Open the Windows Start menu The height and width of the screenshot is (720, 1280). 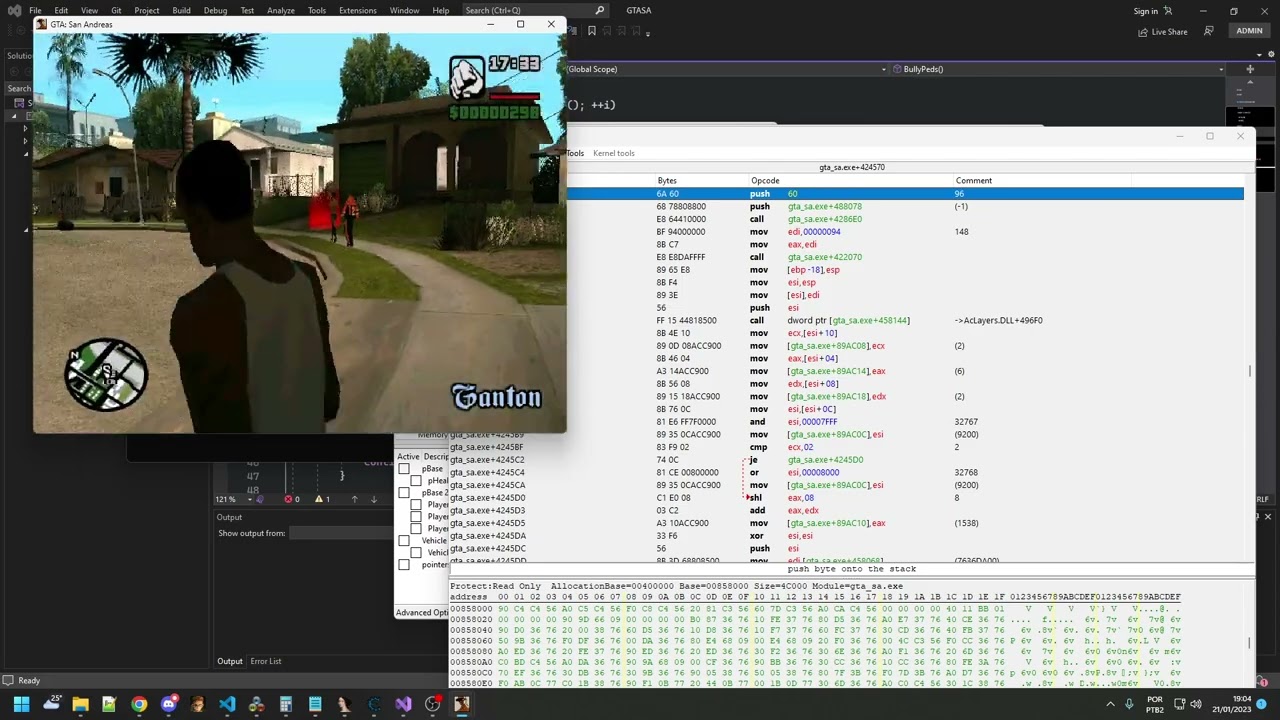pos(21,704)
